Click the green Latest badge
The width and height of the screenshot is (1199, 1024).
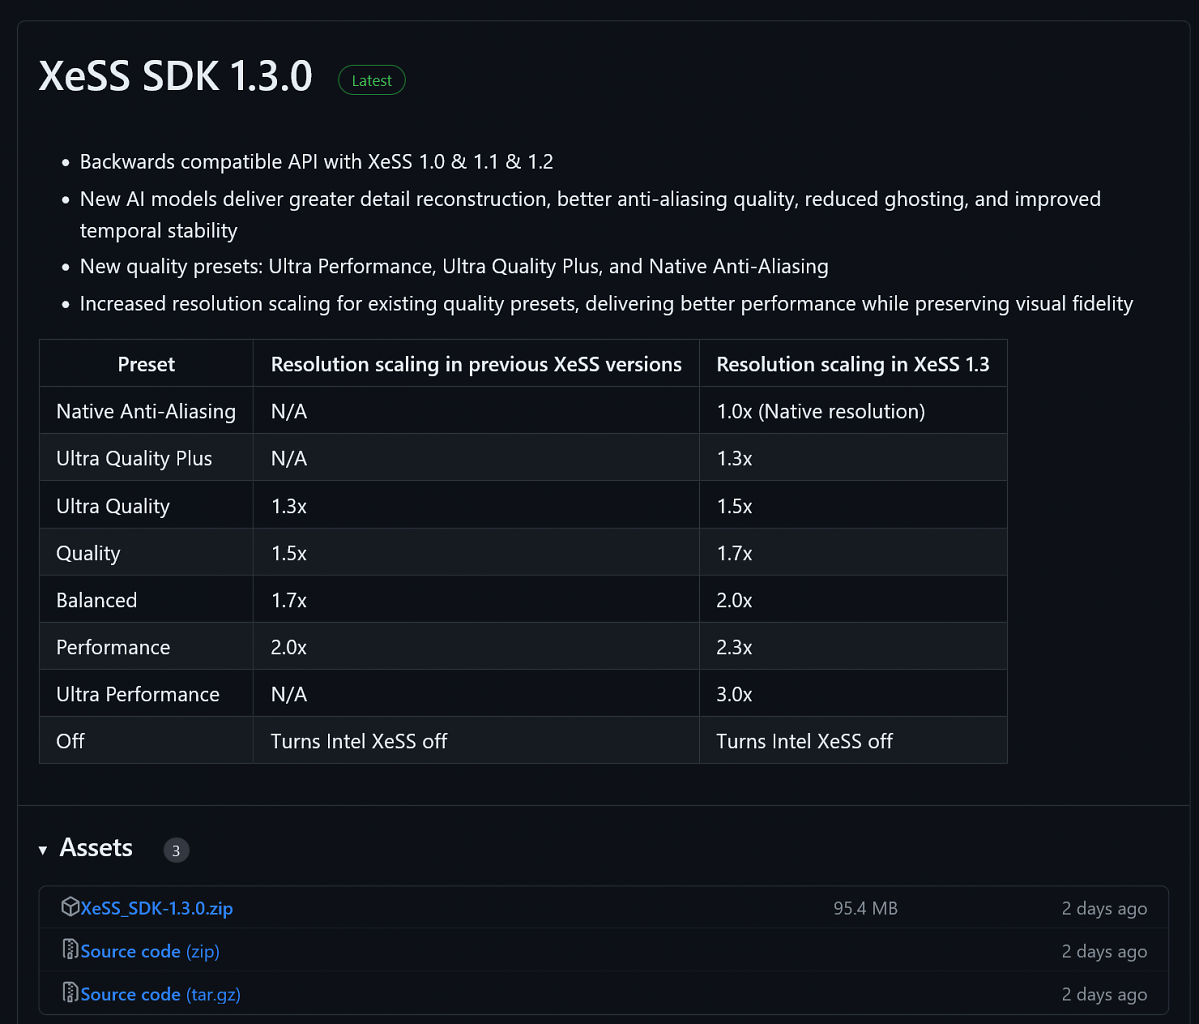click(x=372, y=80)
